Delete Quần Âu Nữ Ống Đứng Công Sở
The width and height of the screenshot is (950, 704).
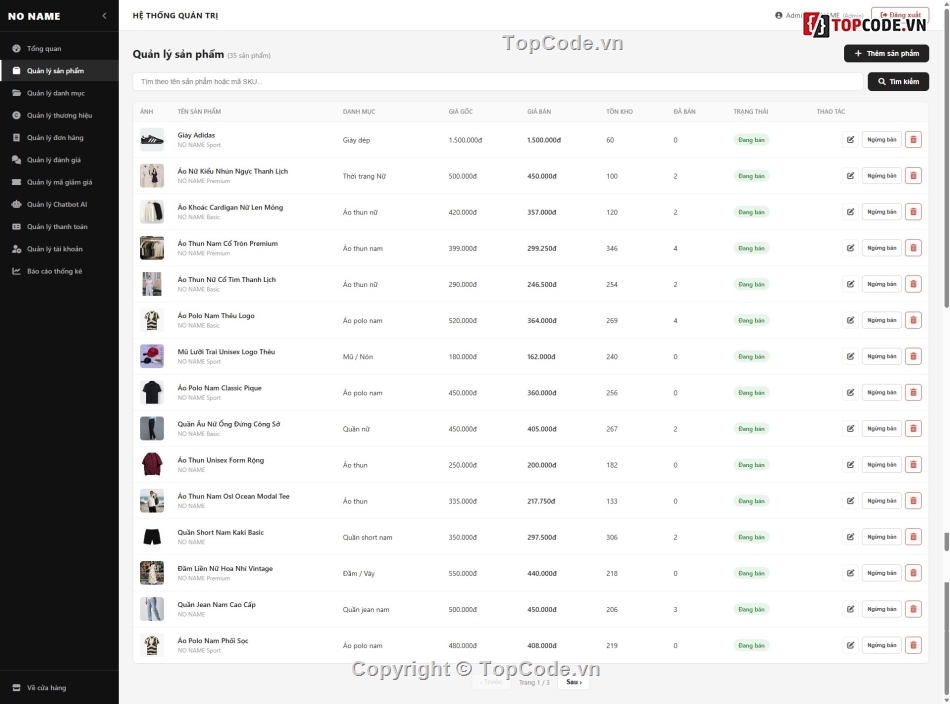(913, 429)
